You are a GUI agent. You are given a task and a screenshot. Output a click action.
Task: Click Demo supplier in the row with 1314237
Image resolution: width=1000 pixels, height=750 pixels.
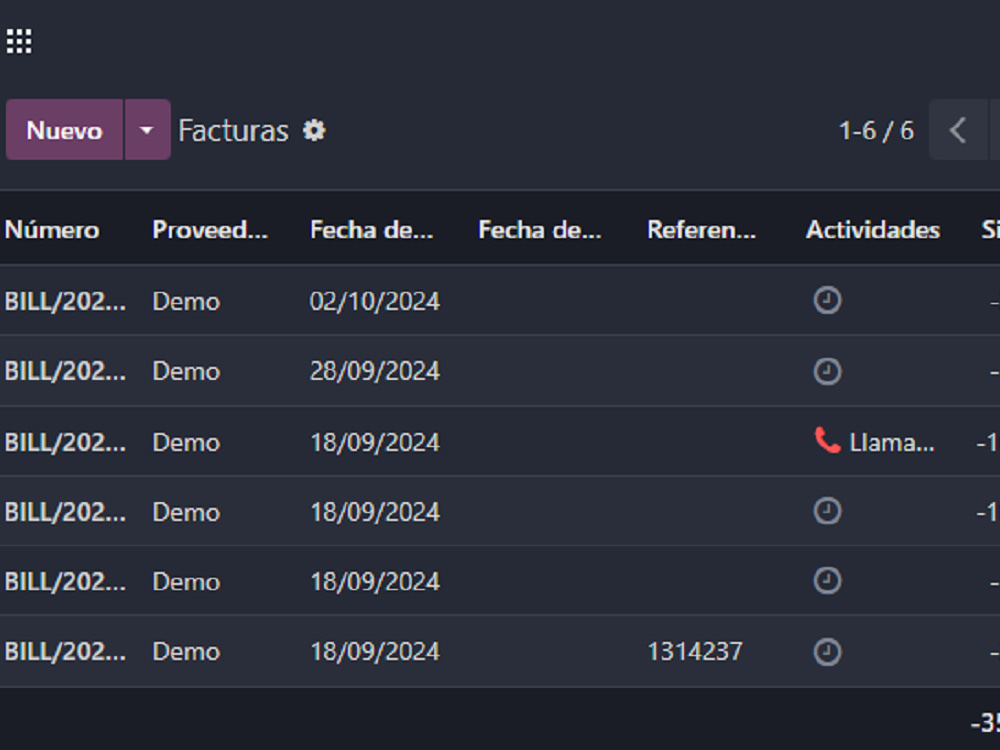click(186, 652)
